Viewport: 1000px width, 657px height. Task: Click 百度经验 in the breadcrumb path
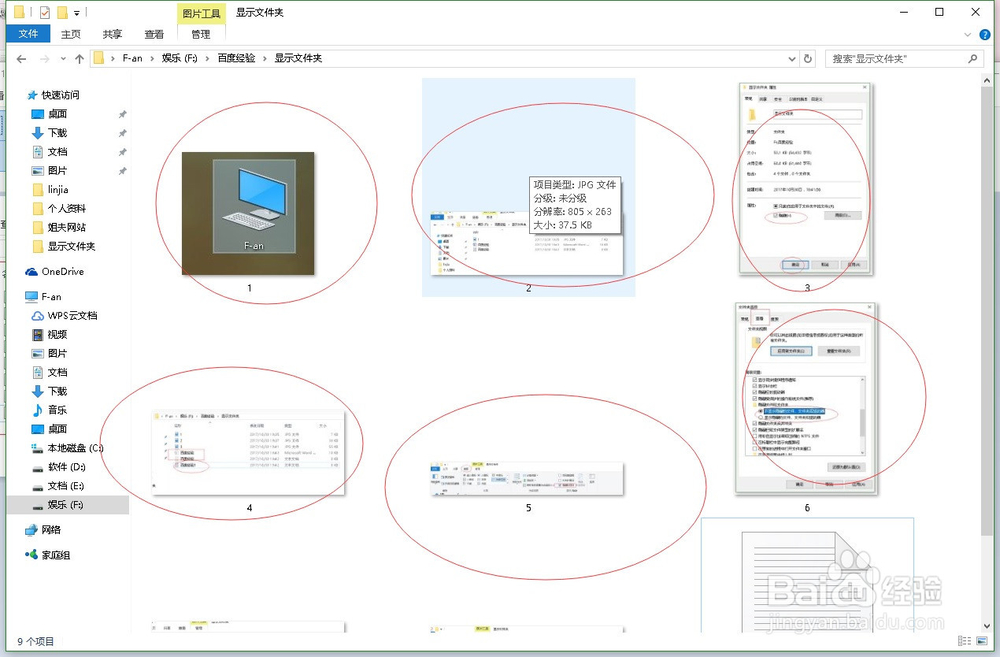(236, 58)
